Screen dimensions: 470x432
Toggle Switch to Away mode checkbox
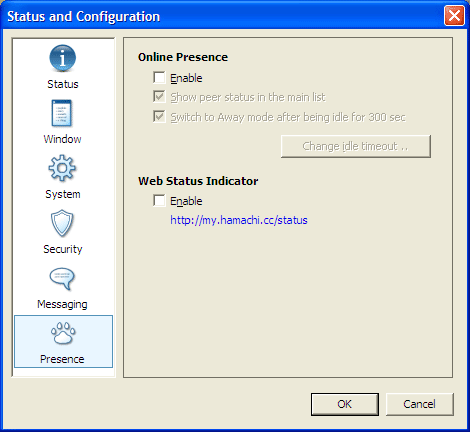click(159, 117)
